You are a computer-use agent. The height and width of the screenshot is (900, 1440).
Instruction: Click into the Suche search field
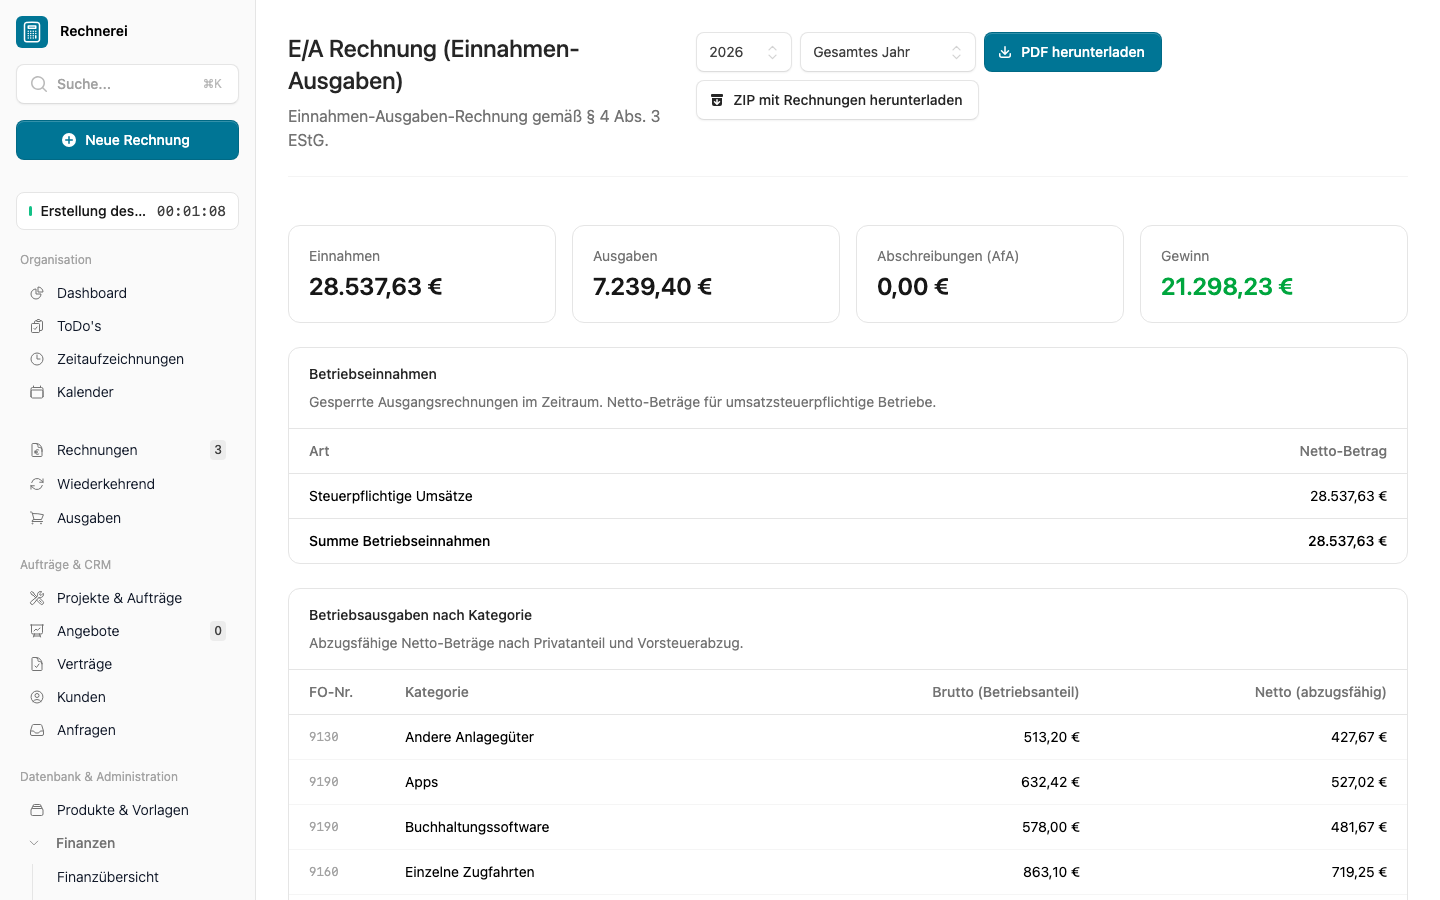coord(127,84)
